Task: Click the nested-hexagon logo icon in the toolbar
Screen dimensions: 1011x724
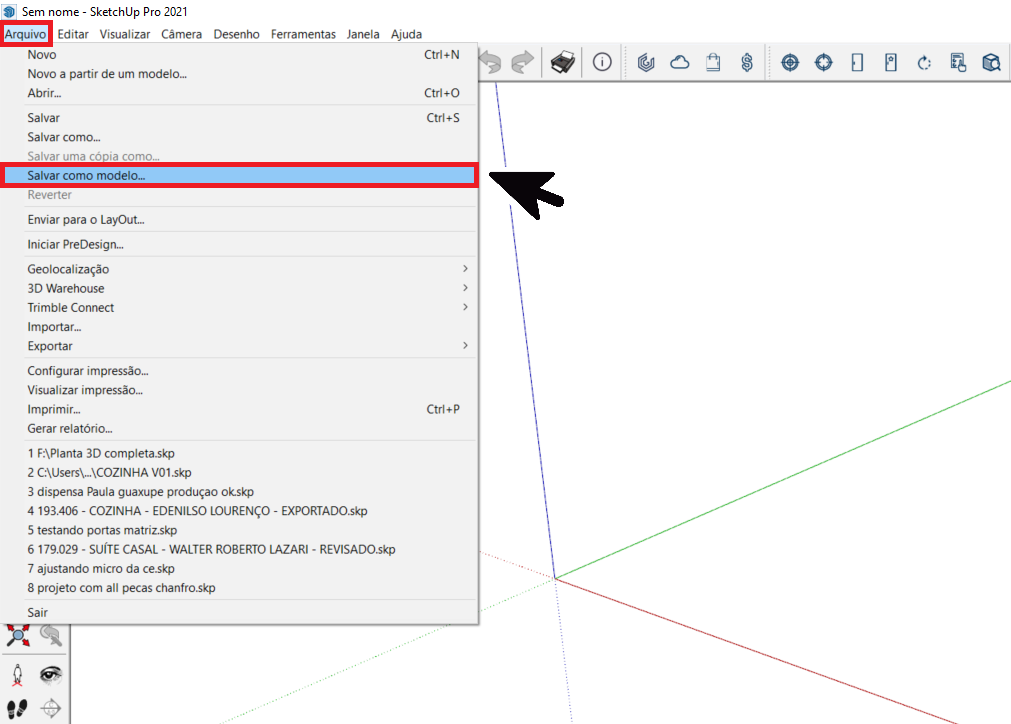Action: (x=646, y=63)
